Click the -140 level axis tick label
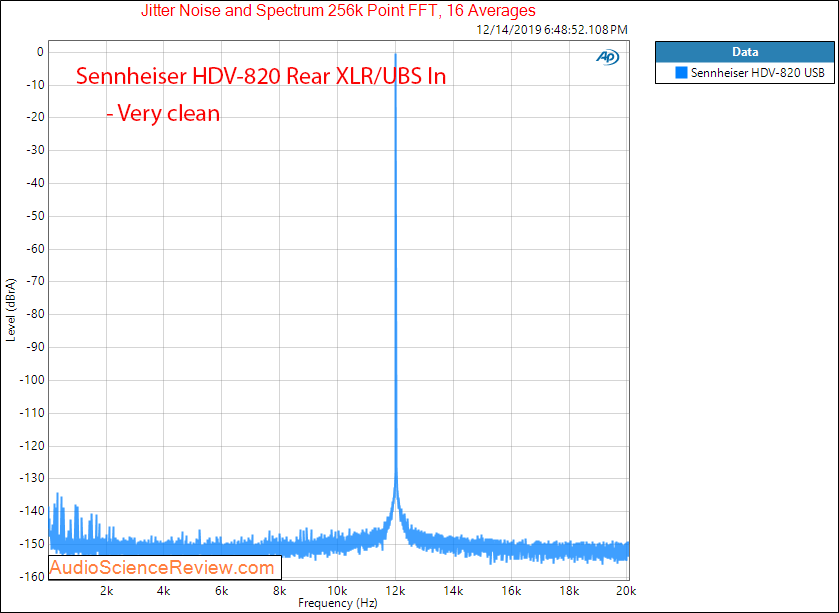The height and width of the screenshot is (613, 839). click(x=32, y=511)
